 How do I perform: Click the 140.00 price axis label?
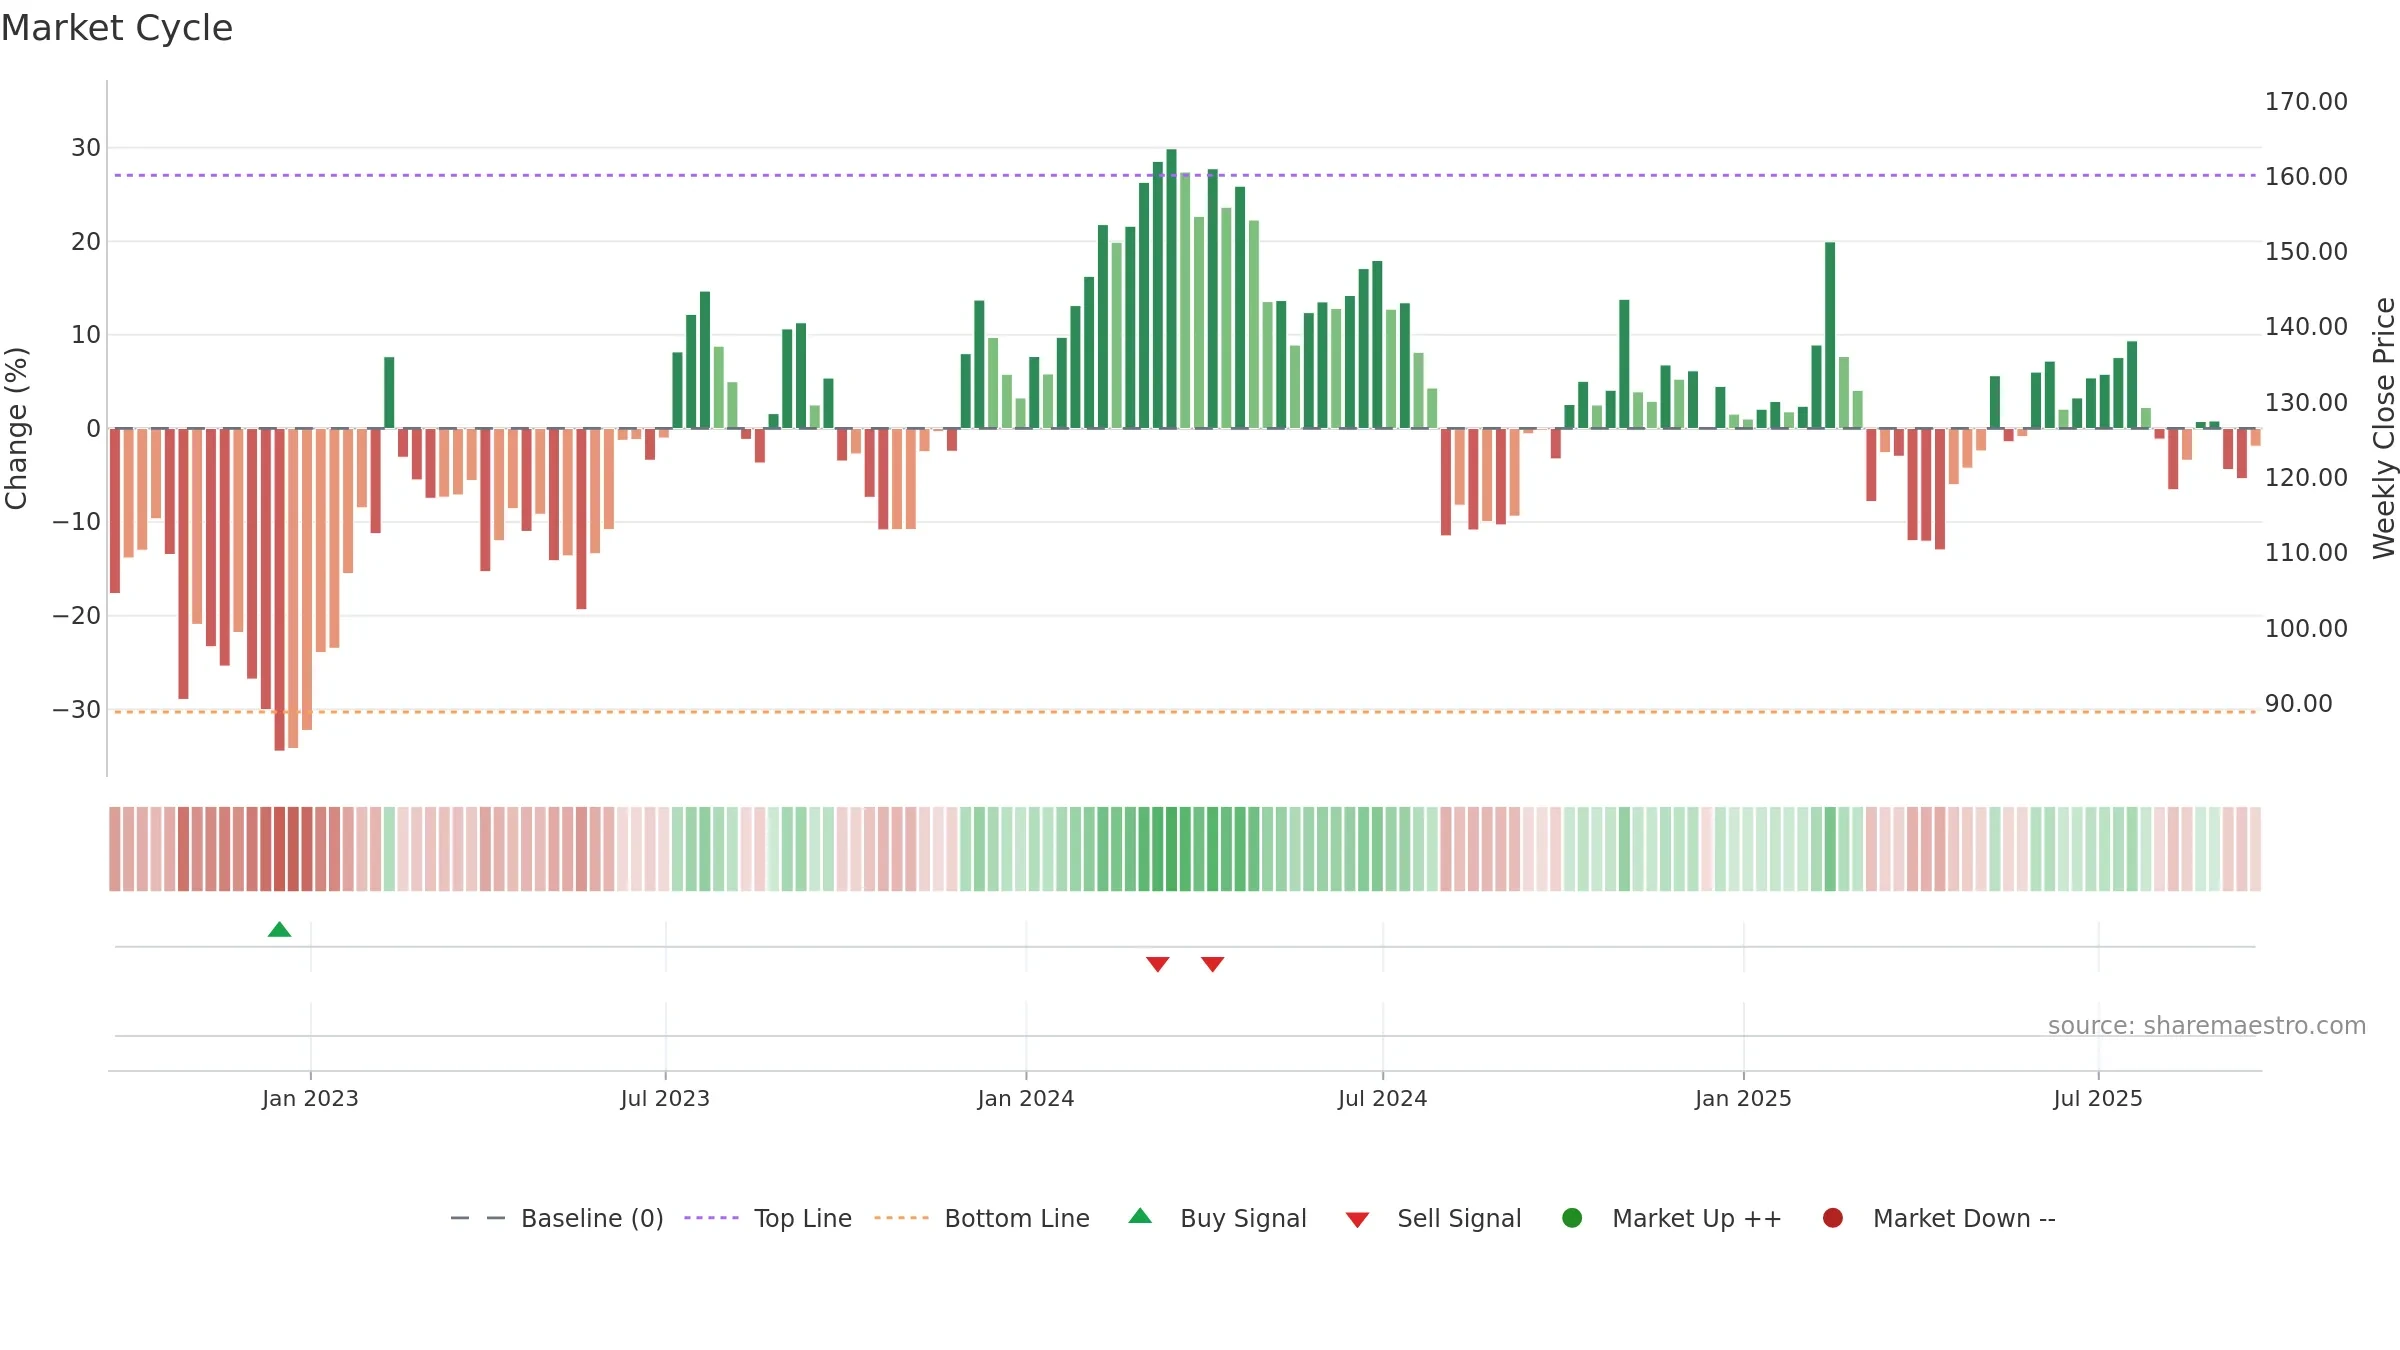pyautogui.click(x=2306, y=327)
